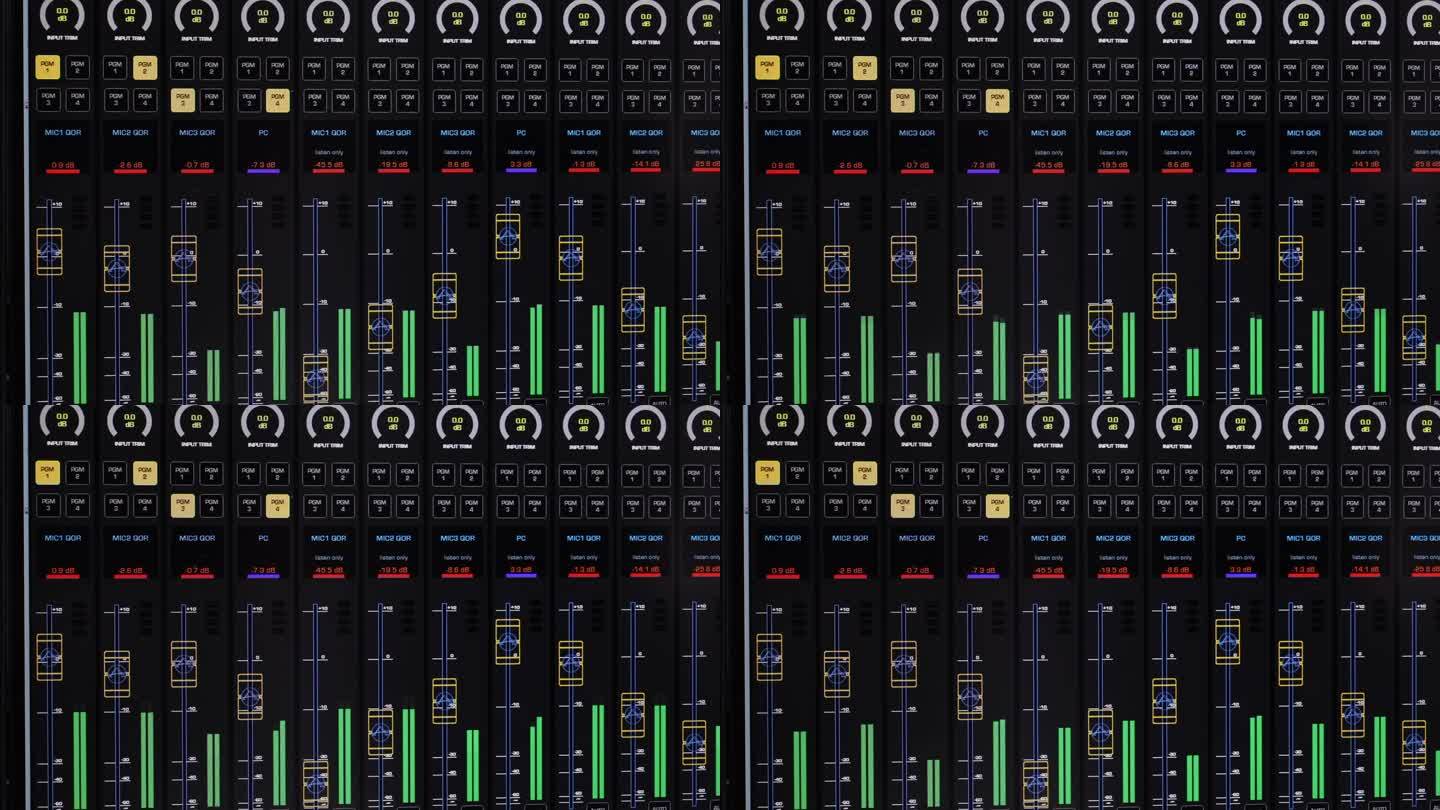The height and width of the screenshot is (810, 1440).
Task: Top-right panel: enable PGM 2 on 8.6 dB strip
Action: pyautogui.click(x=1191, y=68)
